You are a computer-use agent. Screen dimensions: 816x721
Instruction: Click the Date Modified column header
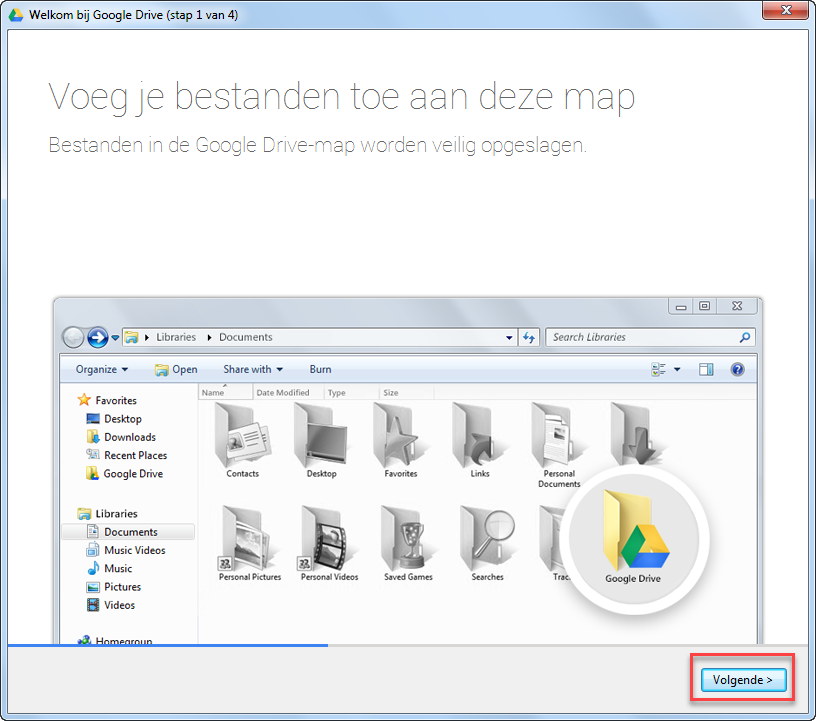(288, 393)
